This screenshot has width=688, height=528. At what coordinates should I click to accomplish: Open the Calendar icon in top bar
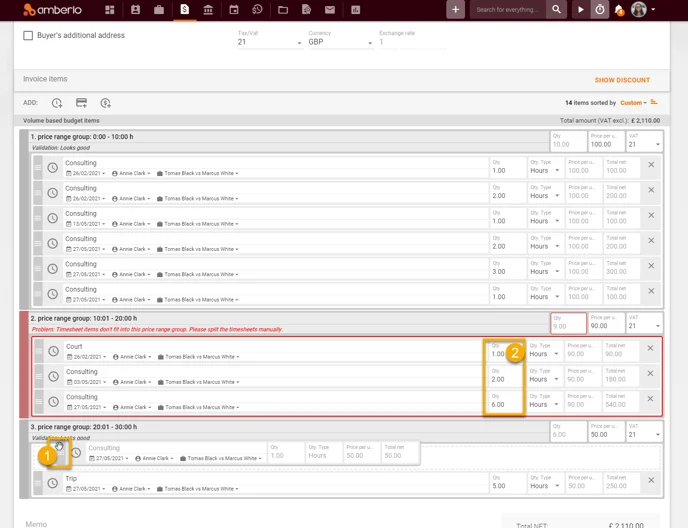pos(234,10)
